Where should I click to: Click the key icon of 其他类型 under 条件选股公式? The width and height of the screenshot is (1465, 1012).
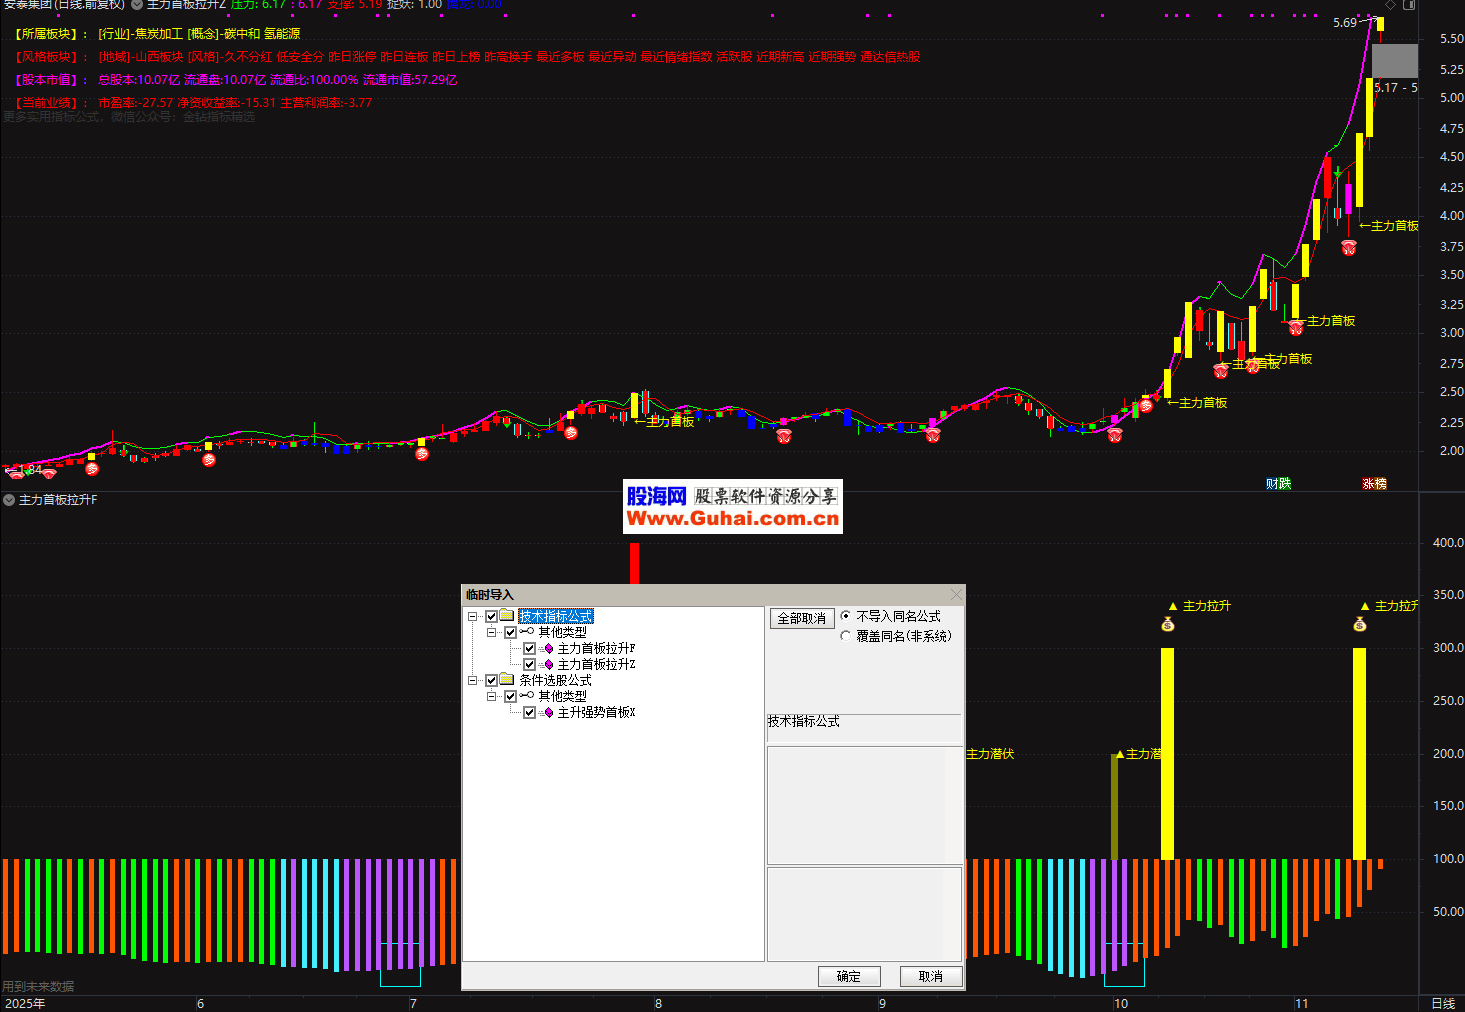click(527, 696)
